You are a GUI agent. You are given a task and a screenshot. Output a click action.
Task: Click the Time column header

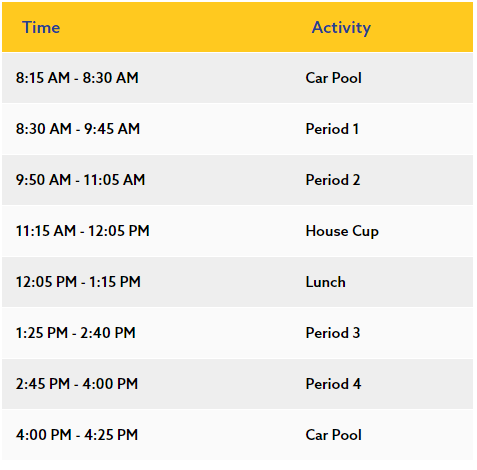[41, 27]
